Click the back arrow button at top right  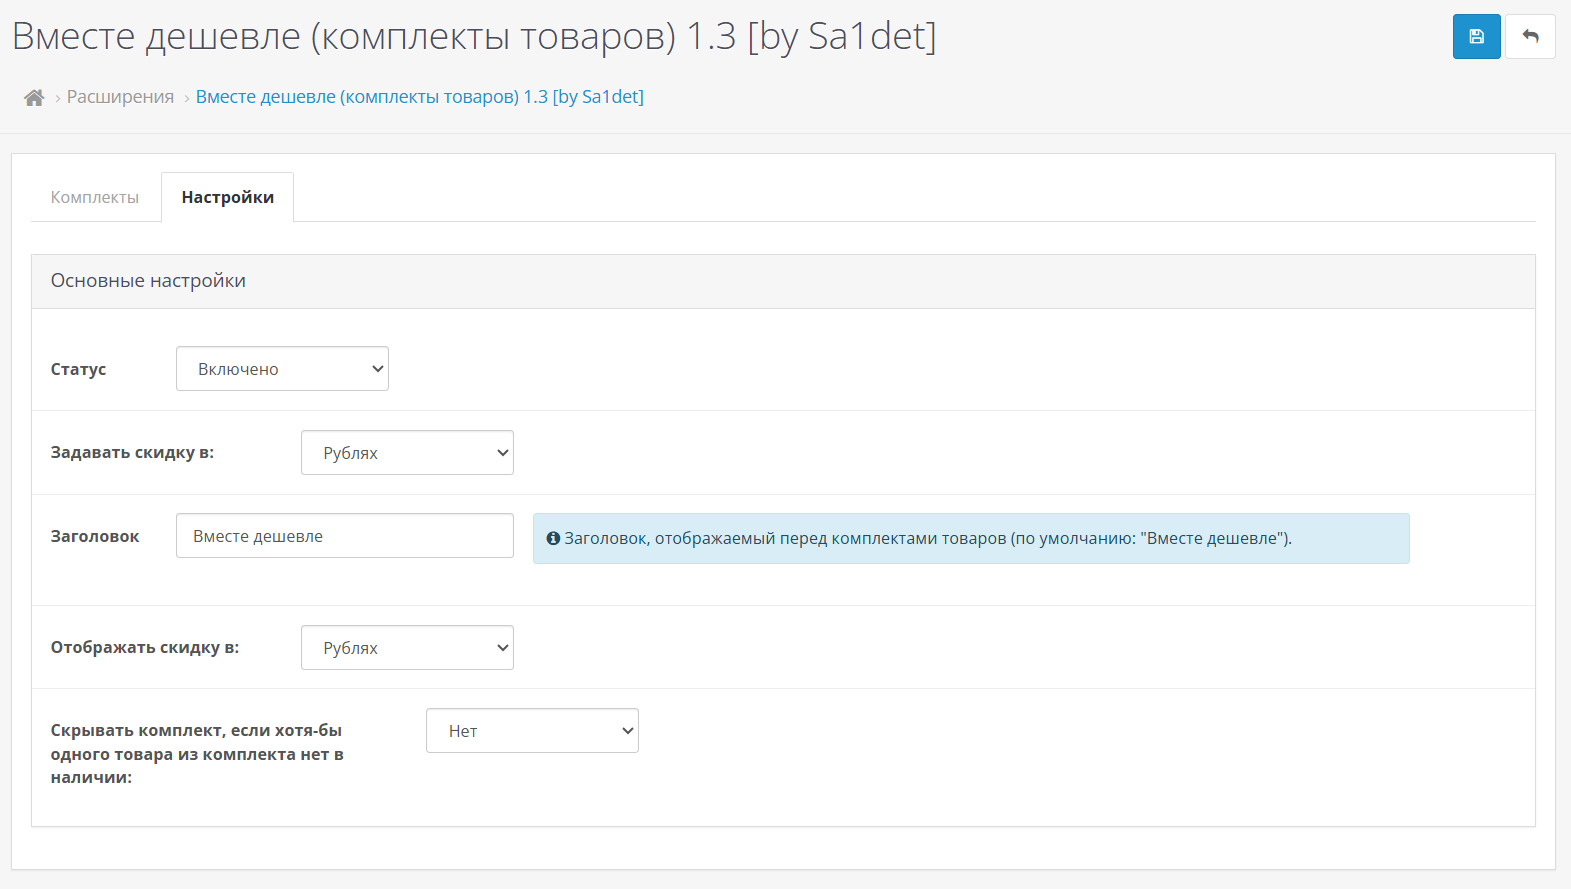1530,37
